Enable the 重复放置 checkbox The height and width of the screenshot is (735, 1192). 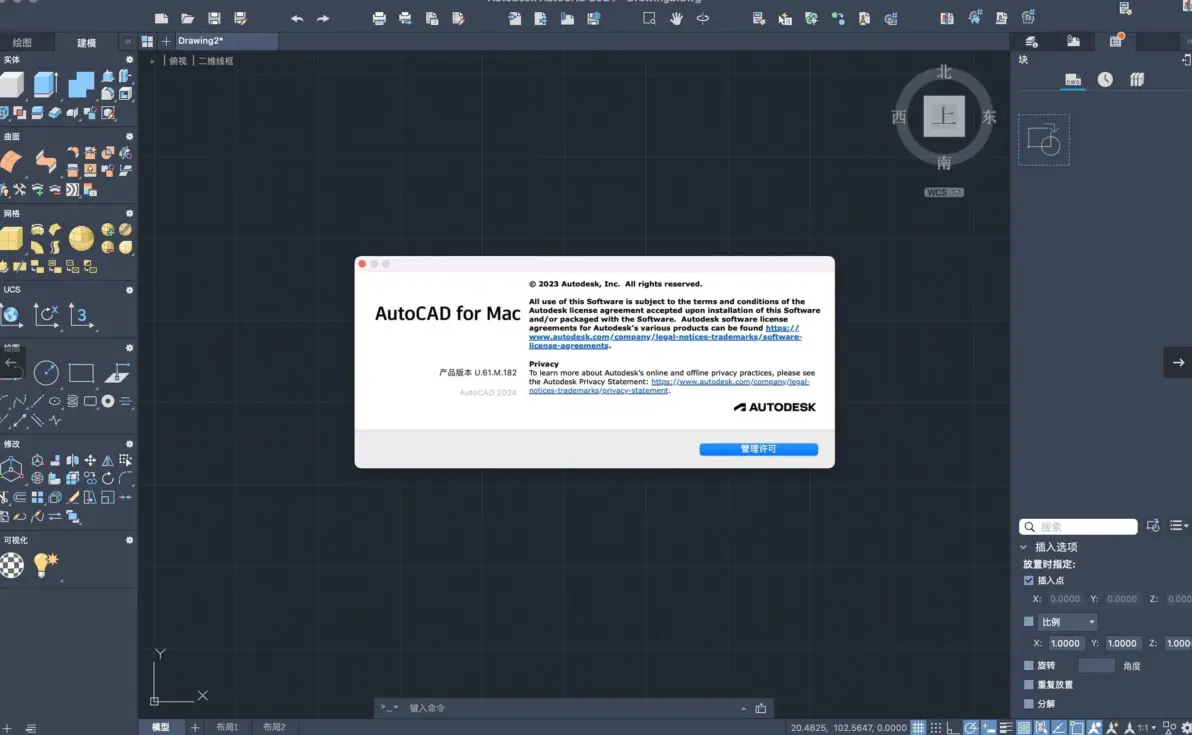[x=1029, y=684]
